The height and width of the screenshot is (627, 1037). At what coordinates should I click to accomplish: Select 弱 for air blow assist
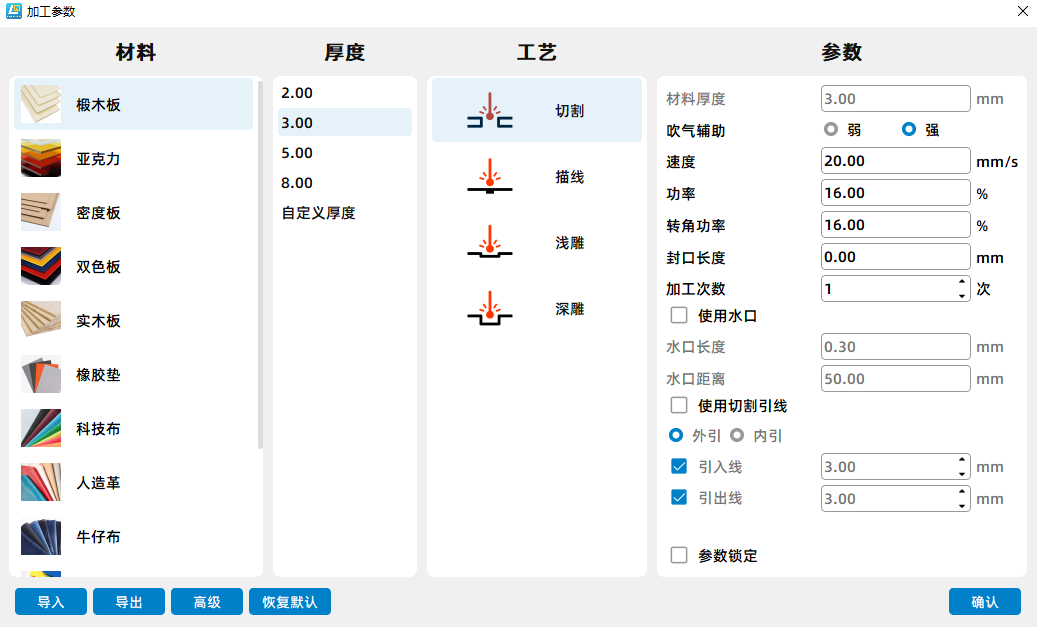(831, 129)
